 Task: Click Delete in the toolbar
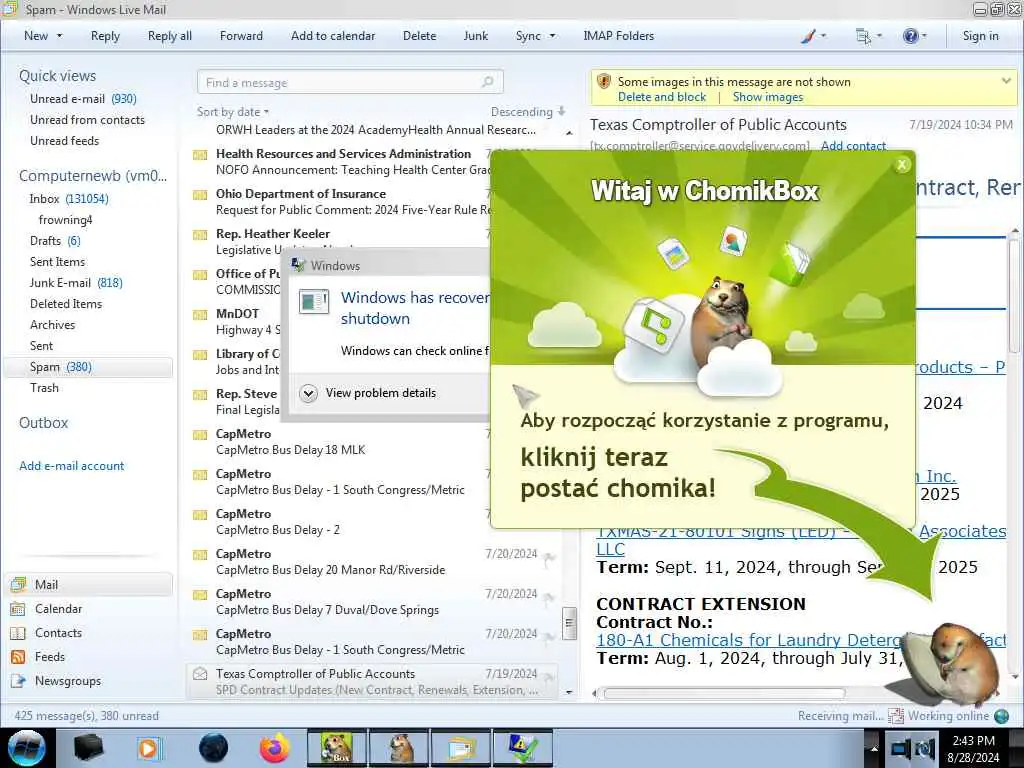(x=419, y=36)
